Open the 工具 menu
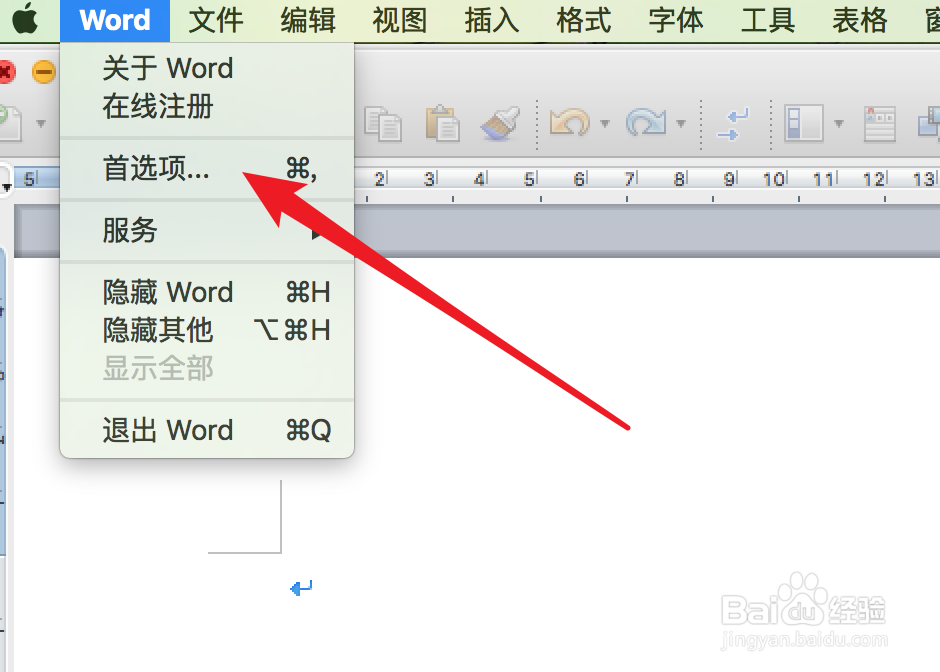This screenshot has height=672, width=940. [x=768, y=20]
